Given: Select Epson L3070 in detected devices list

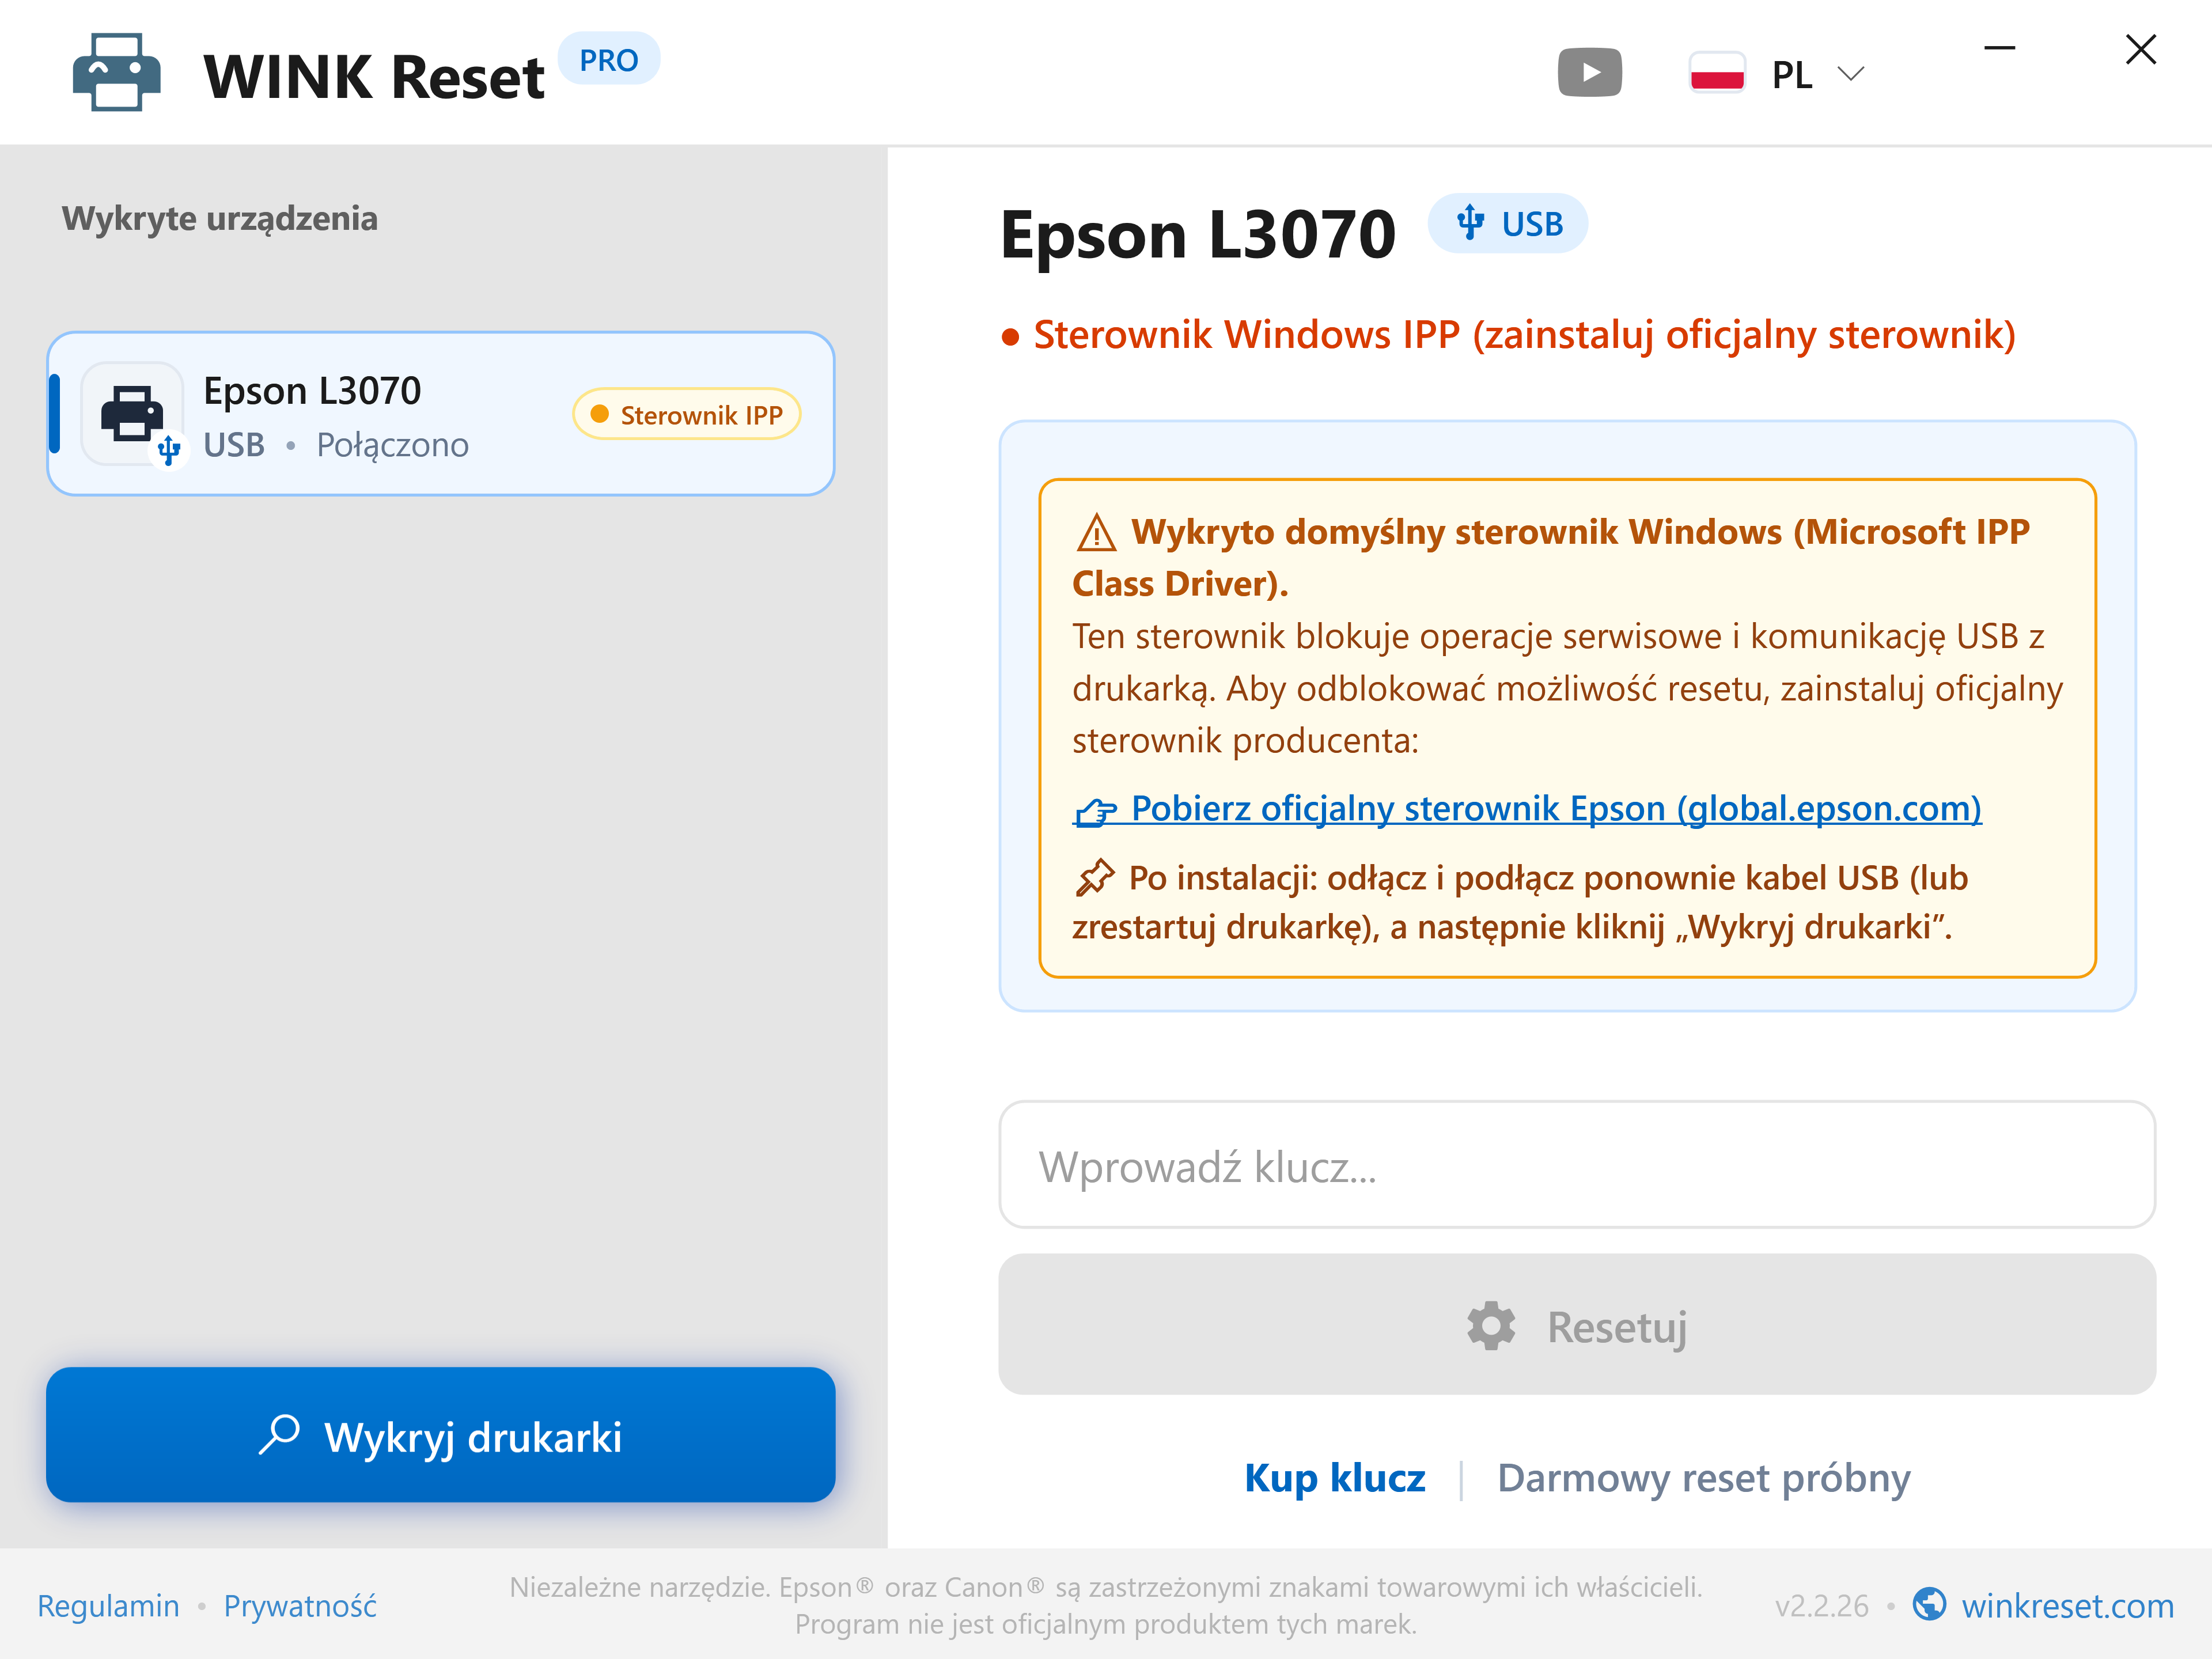Looking at the screenshot, I should [441, 414].
